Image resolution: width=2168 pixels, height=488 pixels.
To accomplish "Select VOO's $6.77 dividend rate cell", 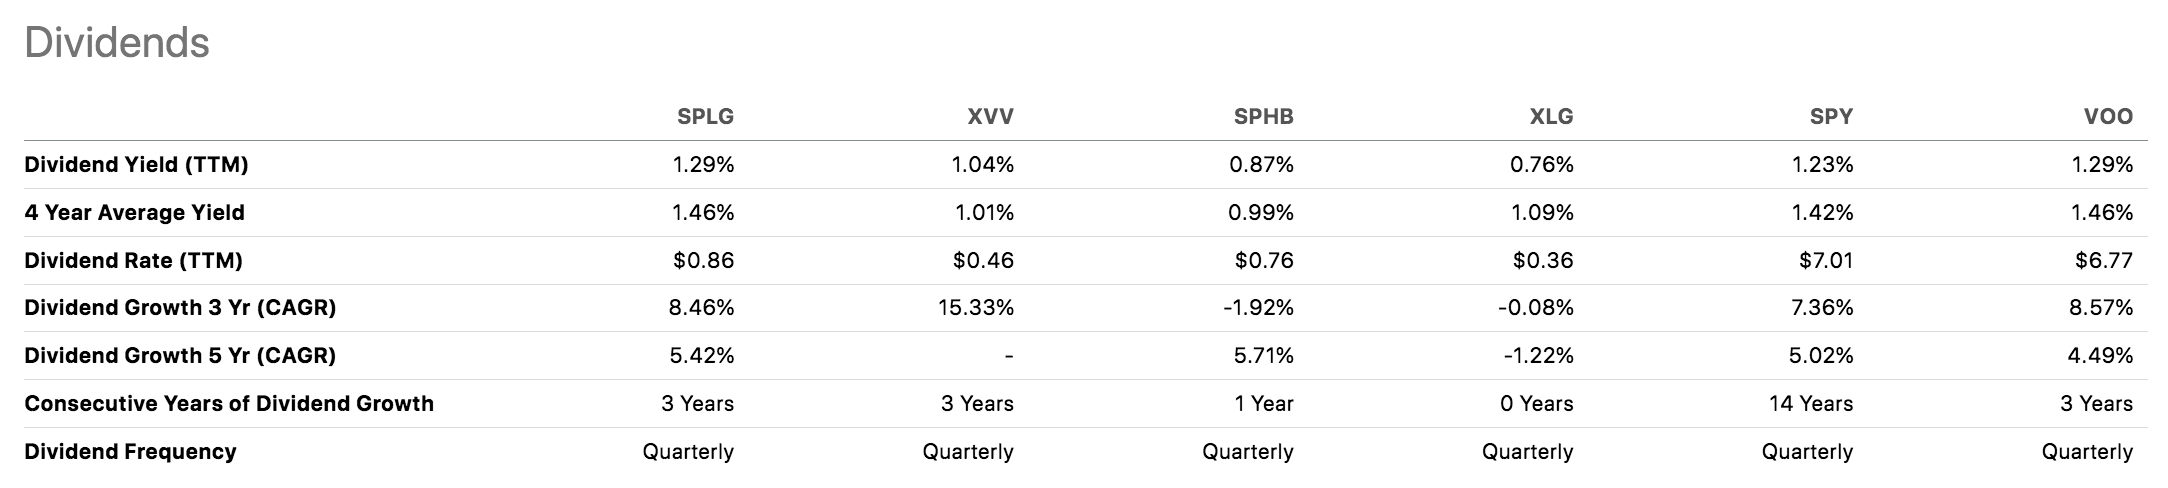I will click(x=2104, y=261).
